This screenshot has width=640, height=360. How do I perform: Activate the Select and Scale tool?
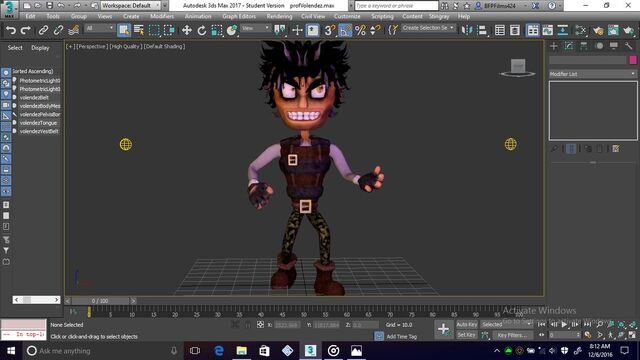217,30
